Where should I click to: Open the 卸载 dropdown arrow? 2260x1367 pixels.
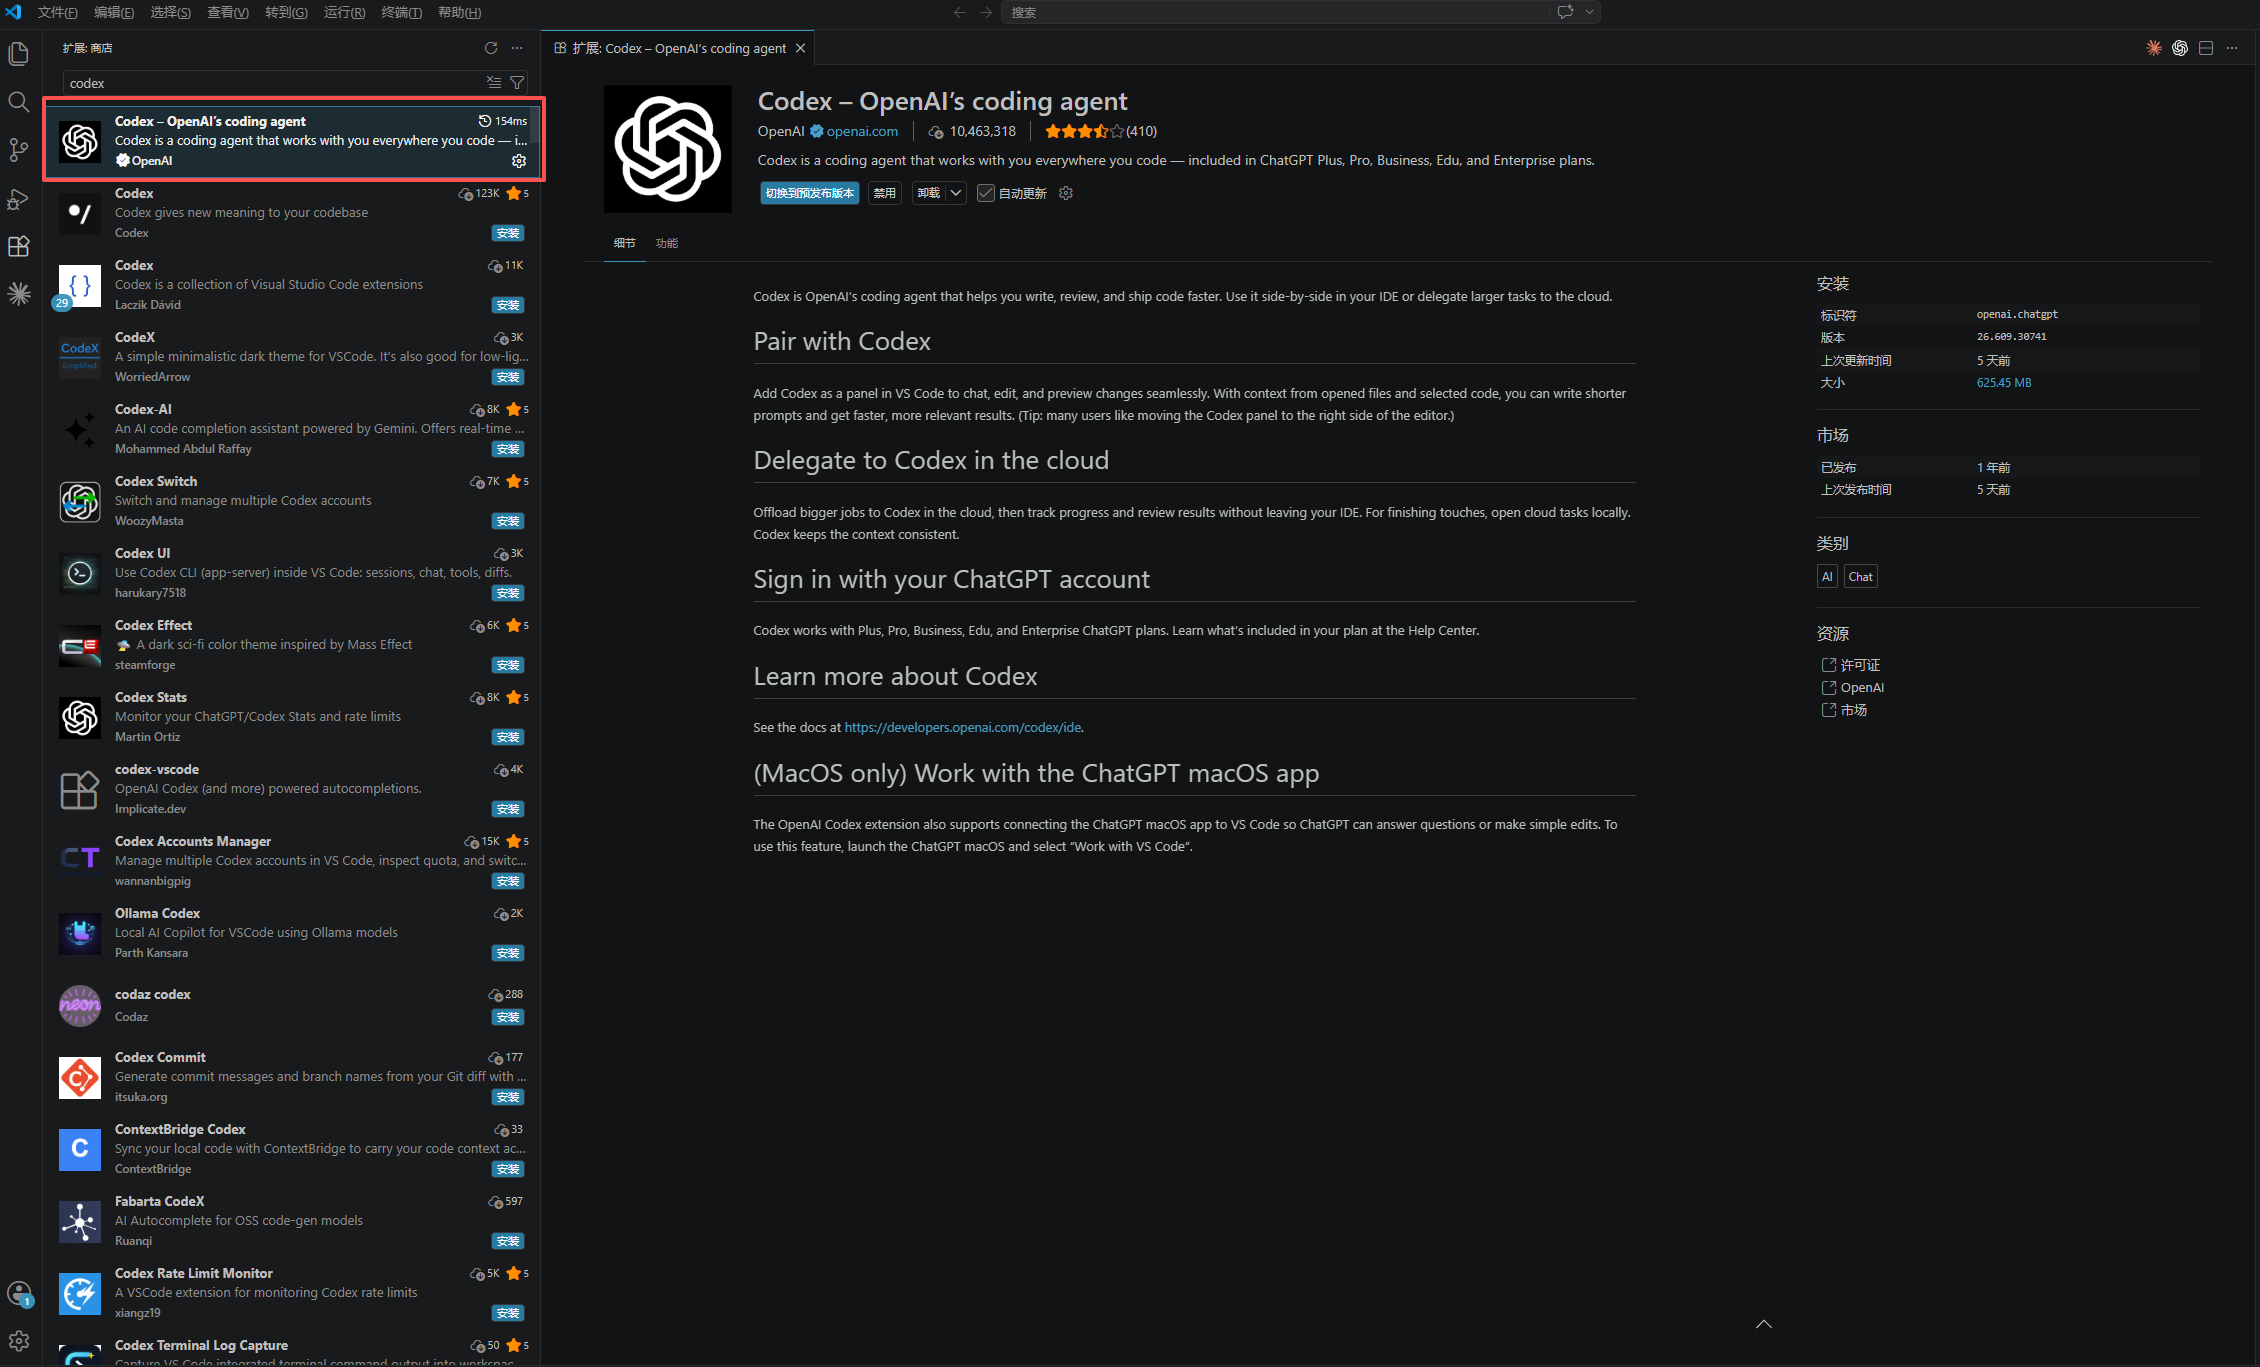click(x=956, y=193)
